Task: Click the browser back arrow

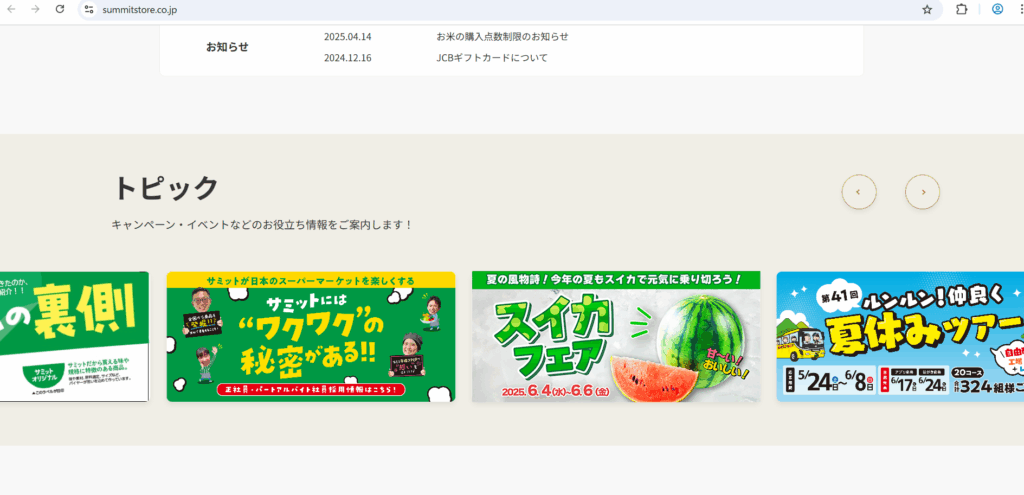Action: pyautogui.click(x=10, y=9)
